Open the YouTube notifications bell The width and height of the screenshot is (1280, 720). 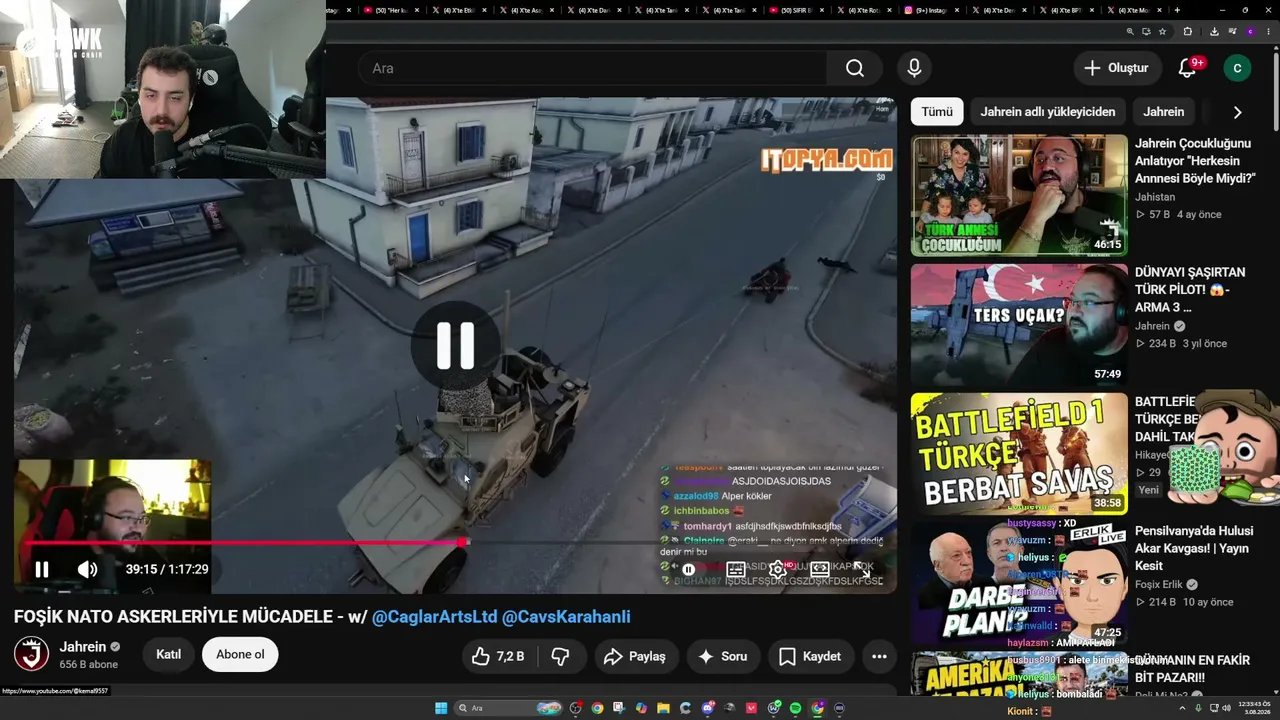[1187, 68]
